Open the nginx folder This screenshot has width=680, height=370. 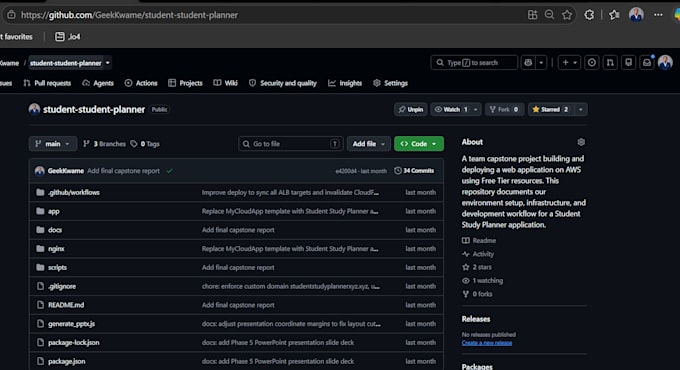[x=56, y=249]
